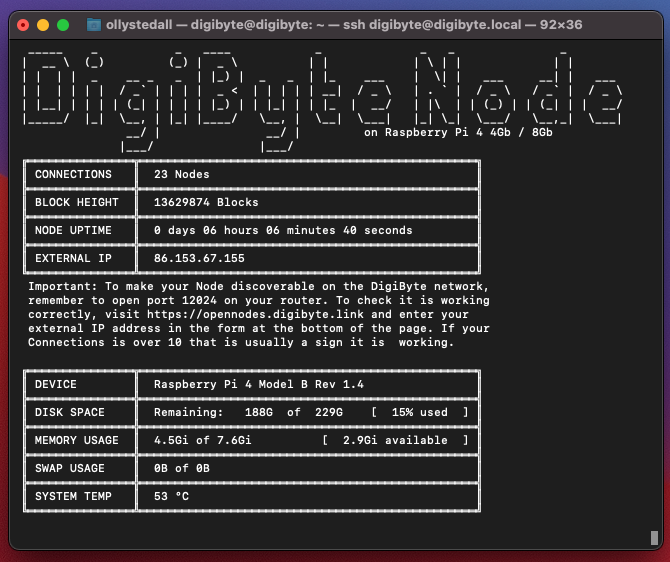
Task: Click the '23 Nodes' value
Action: click(x=182, y=174)
